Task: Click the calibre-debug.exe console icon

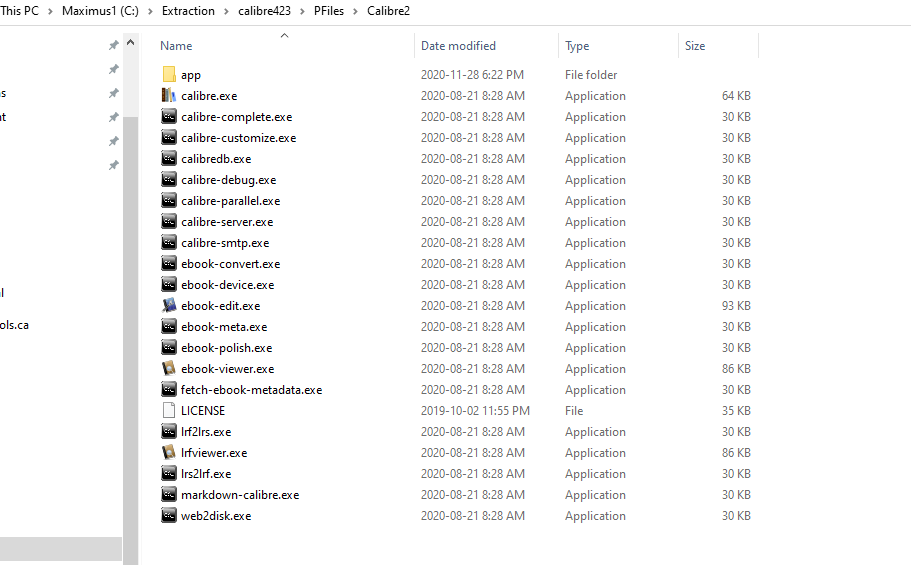Action: click(x=168, y=179)
